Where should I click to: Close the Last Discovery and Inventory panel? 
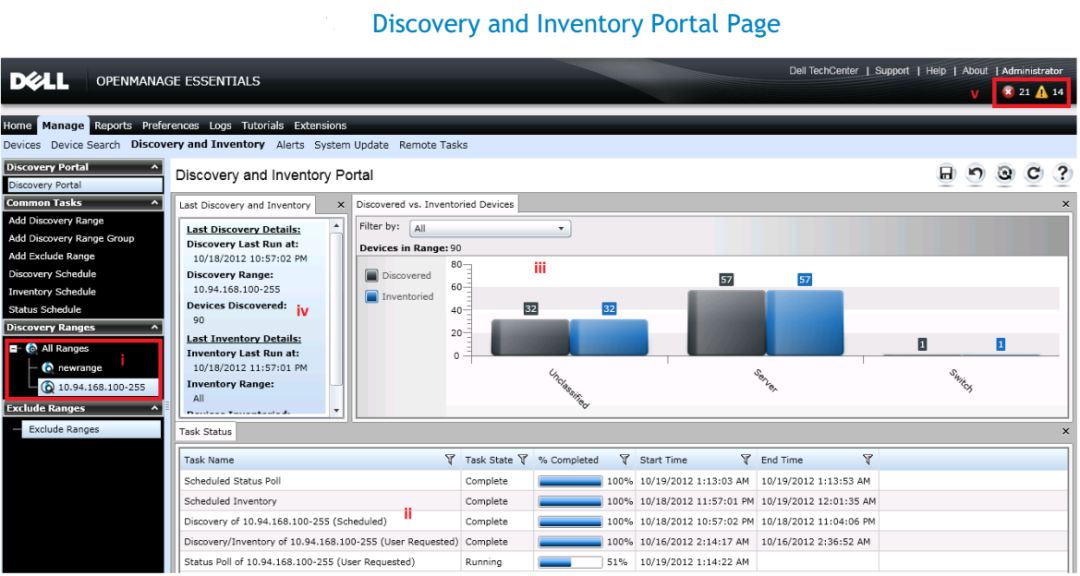[340, 205]
